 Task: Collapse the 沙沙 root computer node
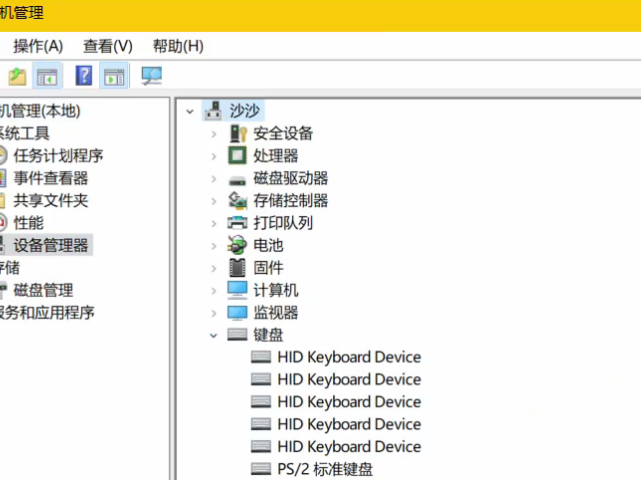(x=190, y=111)
